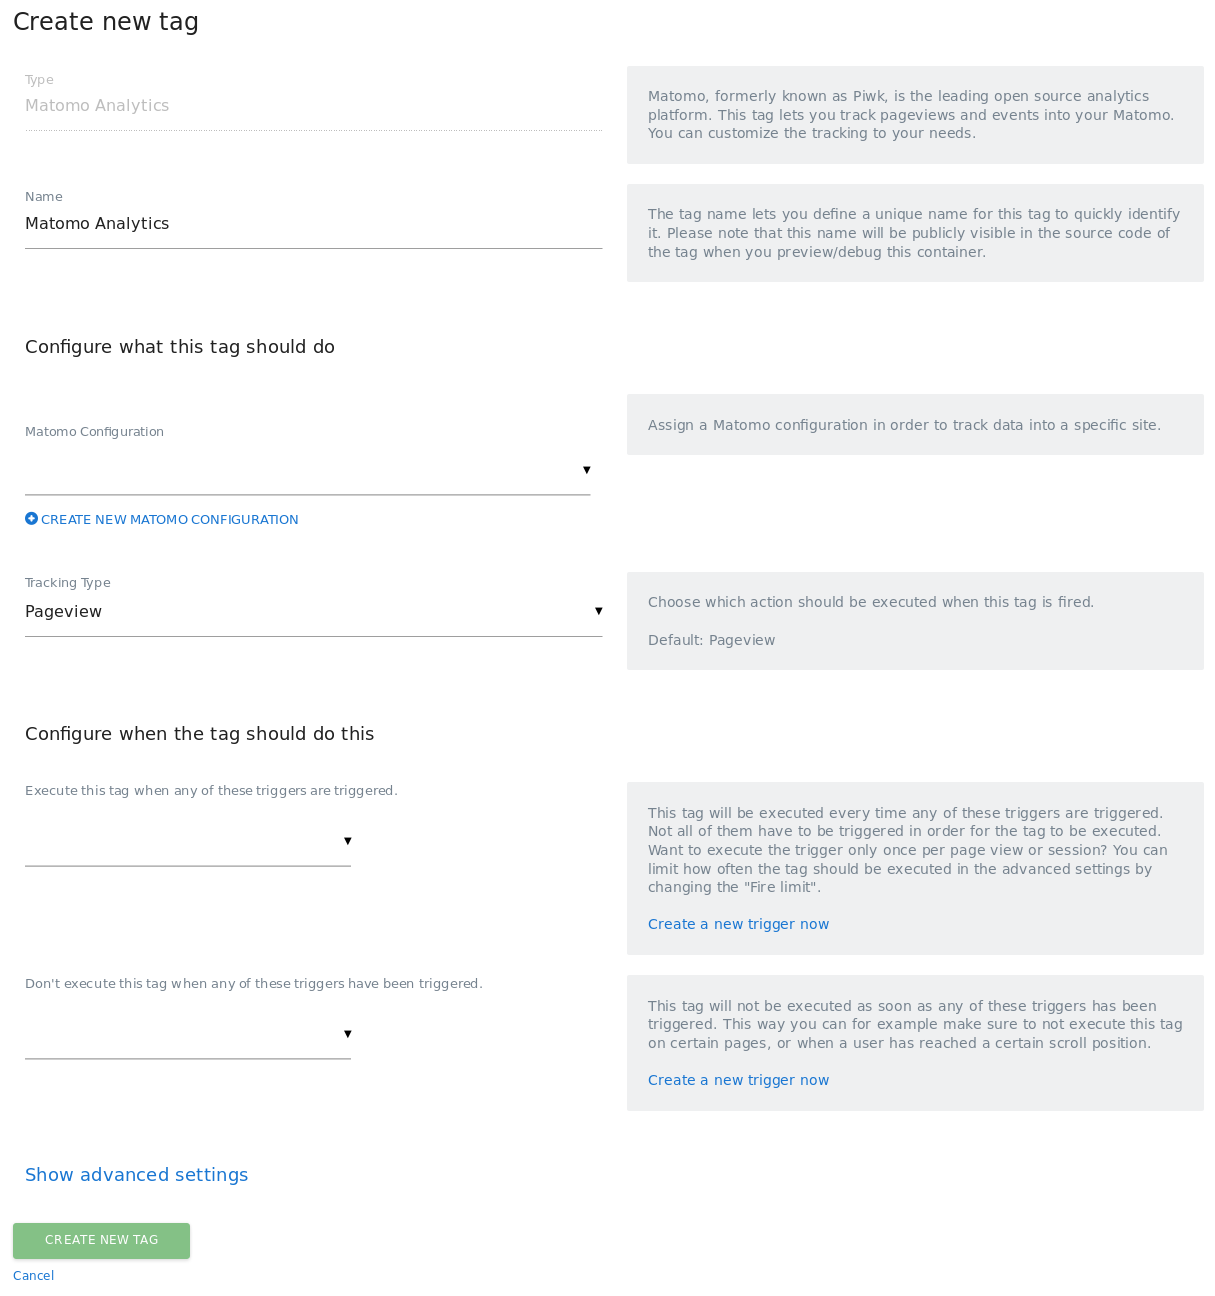Click Show advanced settings
This screenshot has height=1296, width=1215.
(136, 1175)
